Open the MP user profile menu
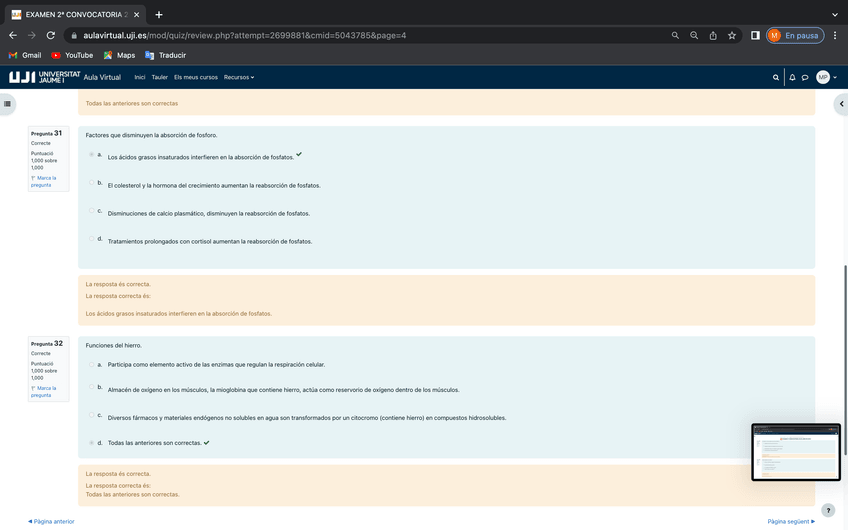The height and width of the screenshot is (530, 848). [823, 77]
